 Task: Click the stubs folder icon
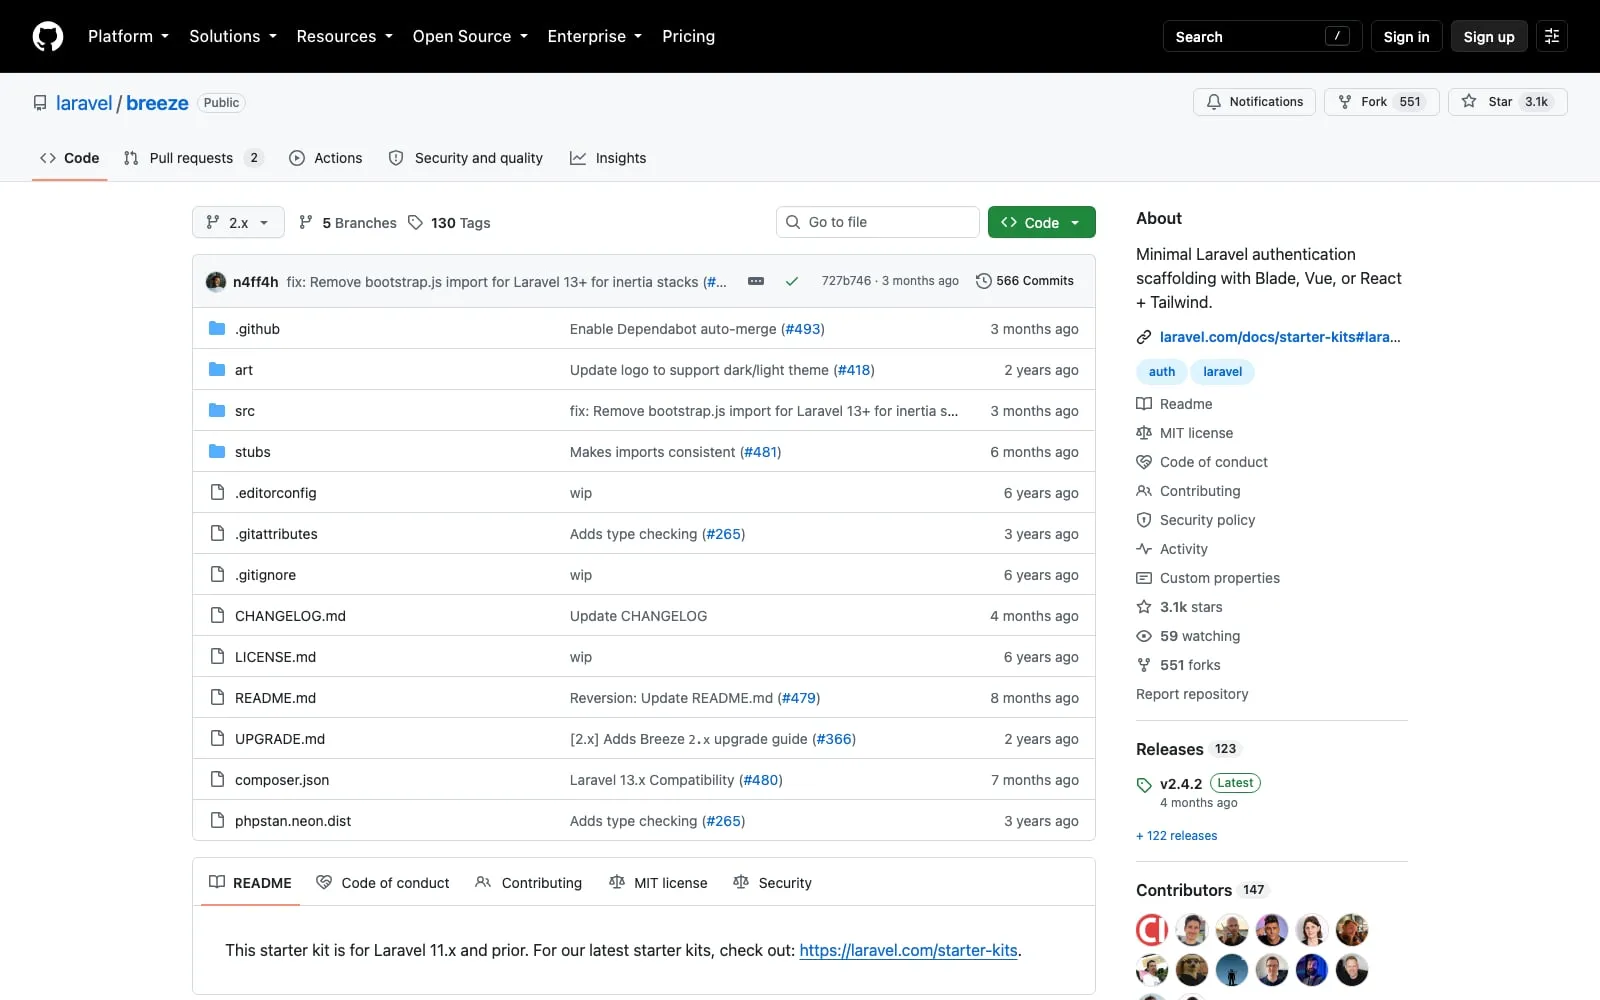(217, 451)
